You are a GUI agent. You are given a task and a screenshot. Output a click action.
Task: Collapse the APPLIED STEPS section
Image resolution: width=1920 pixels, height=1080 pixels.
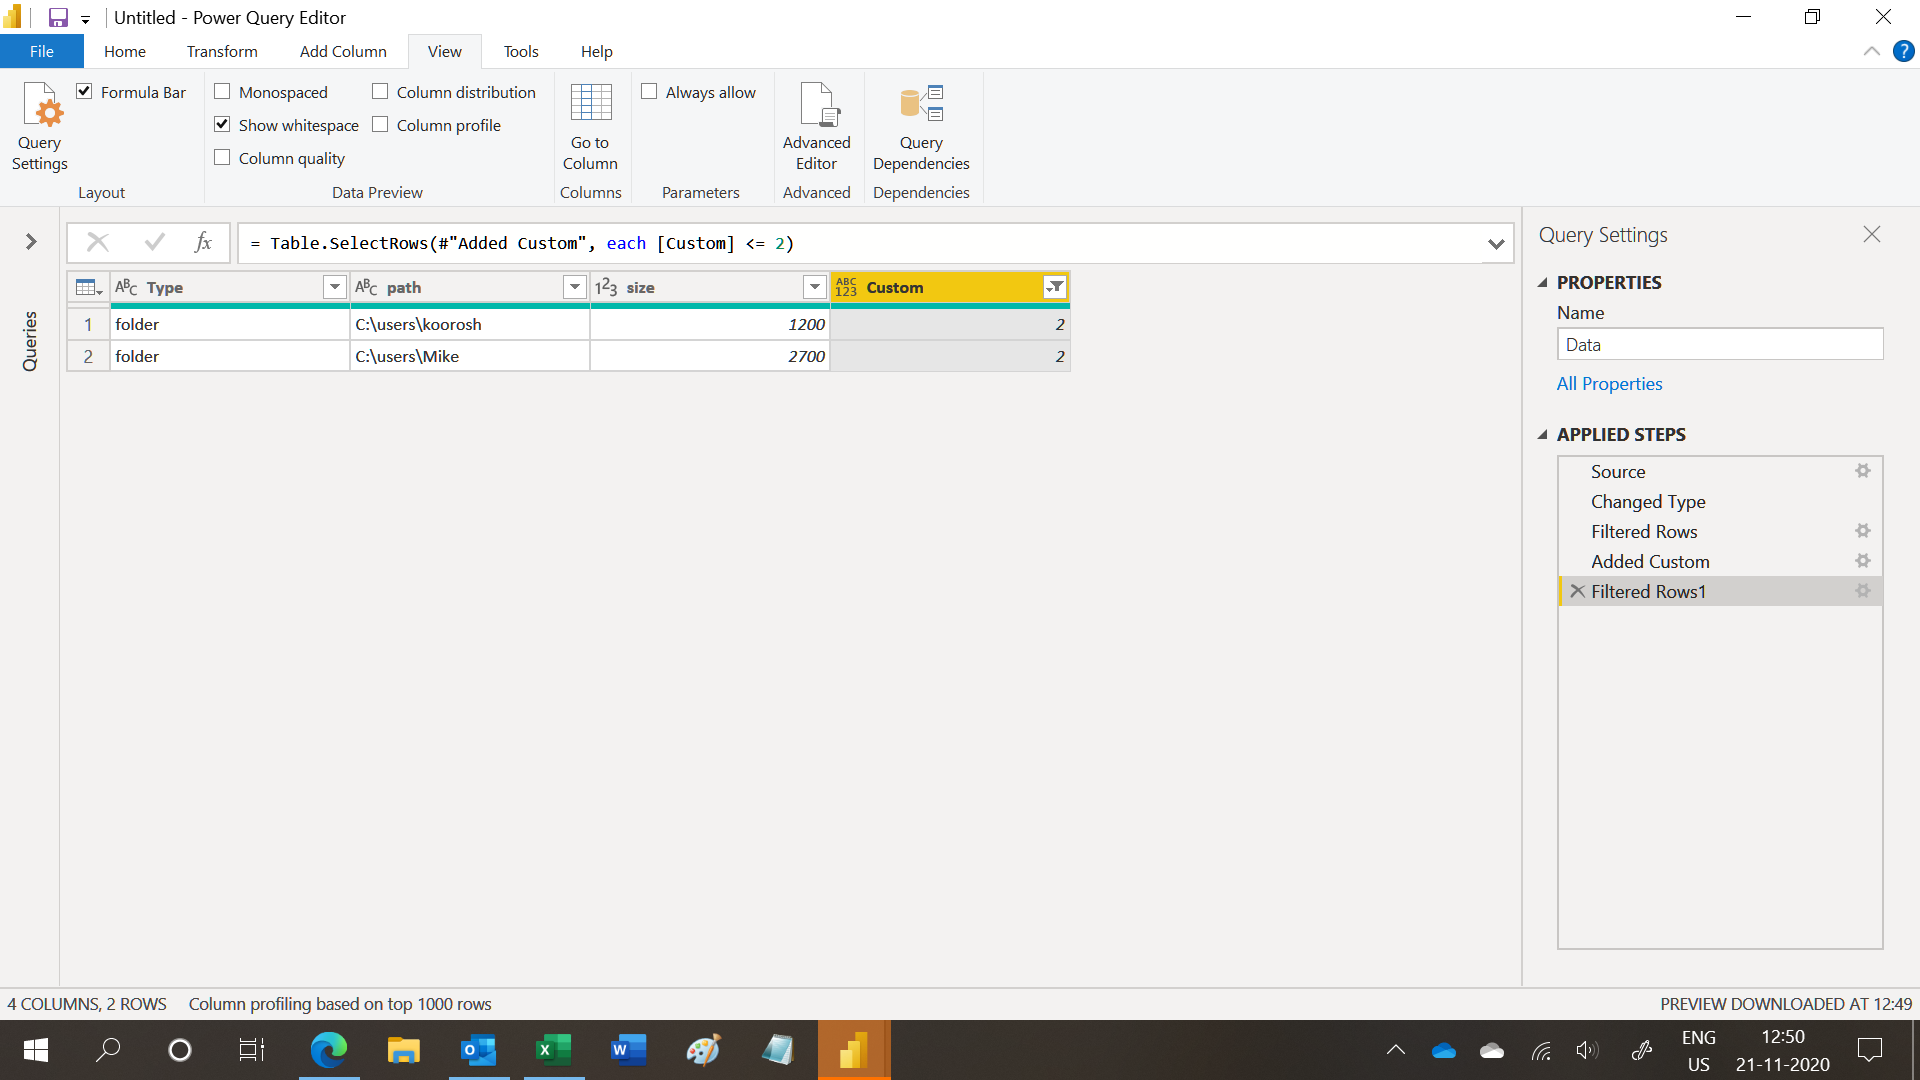click(1543, 435)
